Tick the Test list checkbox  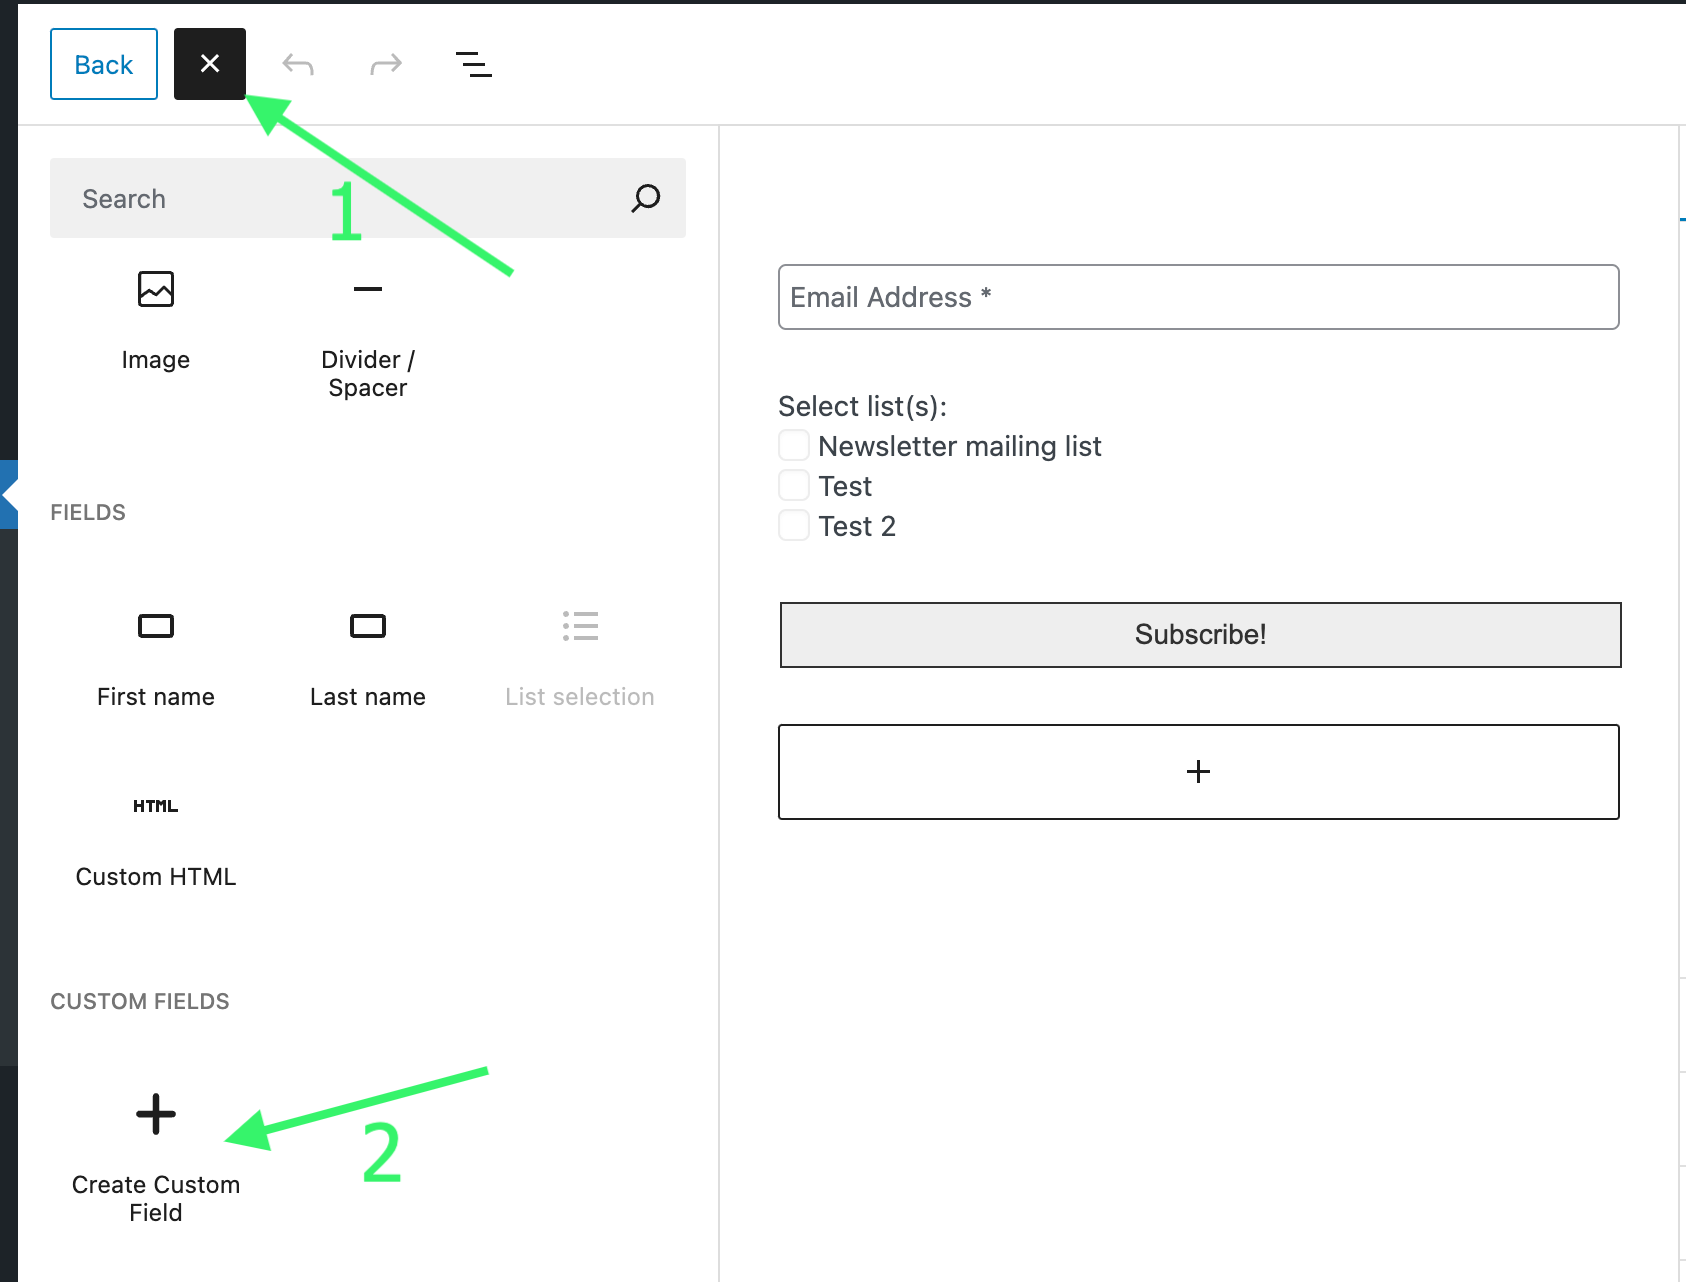[794, 485]
